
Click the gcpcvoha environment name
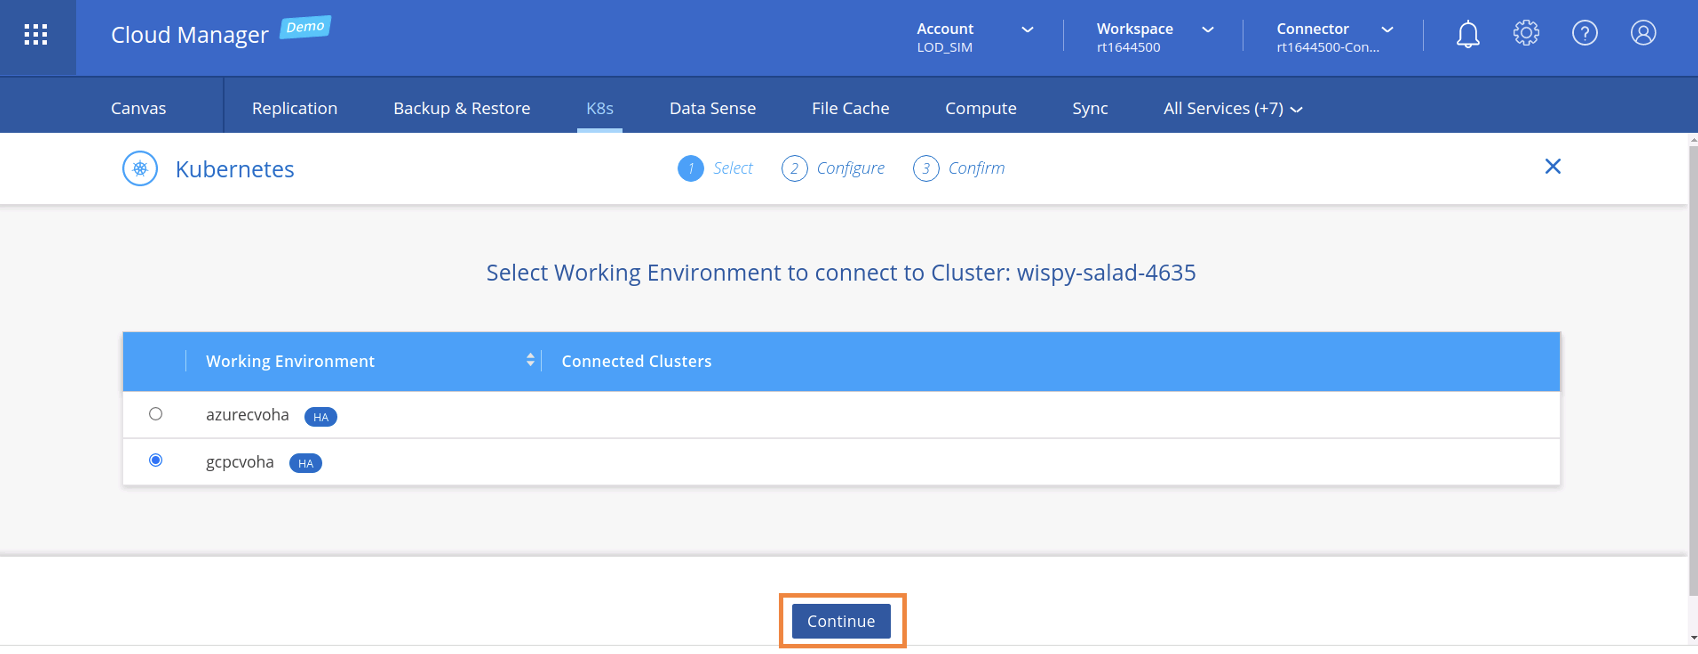click(240, 462)
